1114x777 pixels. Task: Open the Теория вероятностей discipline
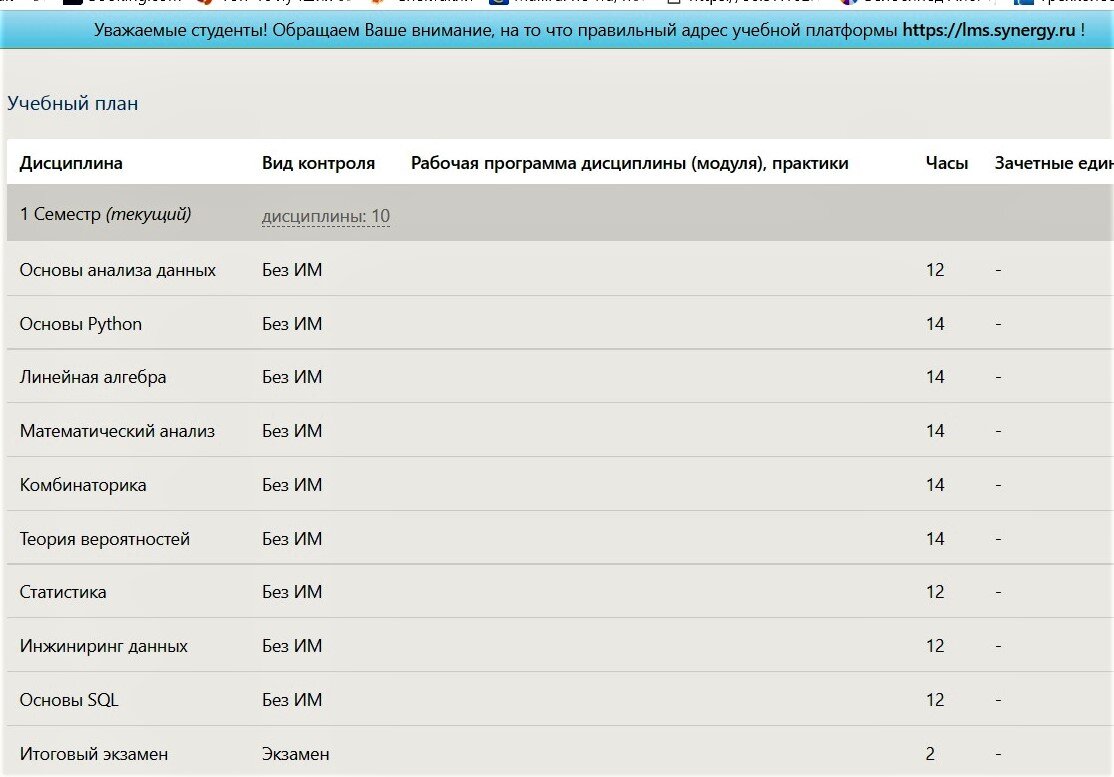point(104,539)
